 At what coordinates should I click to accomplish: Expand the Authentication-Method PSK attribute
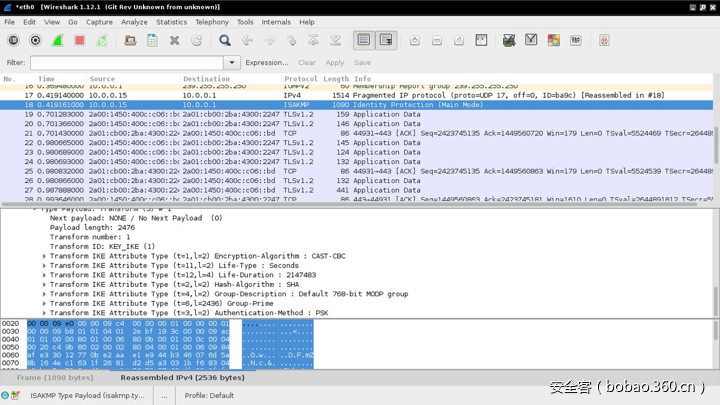[x=44, y=313]
